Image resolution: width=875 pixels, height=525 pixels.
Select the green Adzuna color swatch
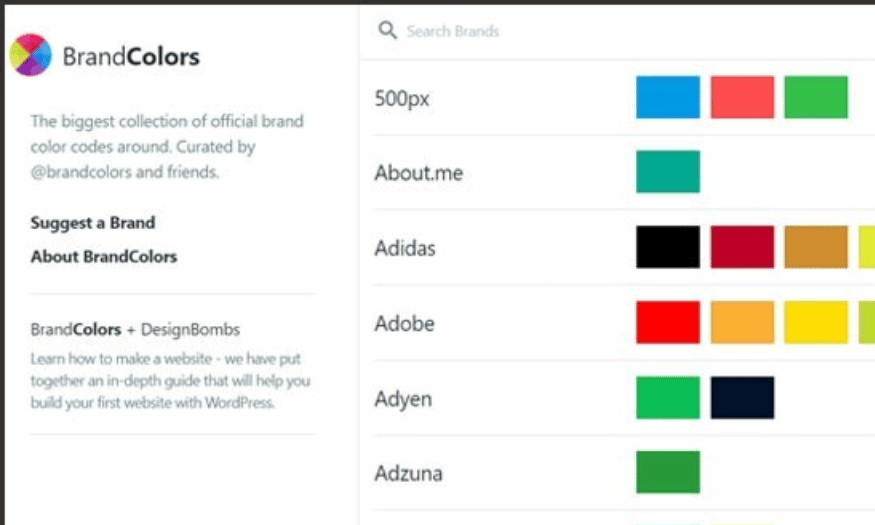(668, 472)
